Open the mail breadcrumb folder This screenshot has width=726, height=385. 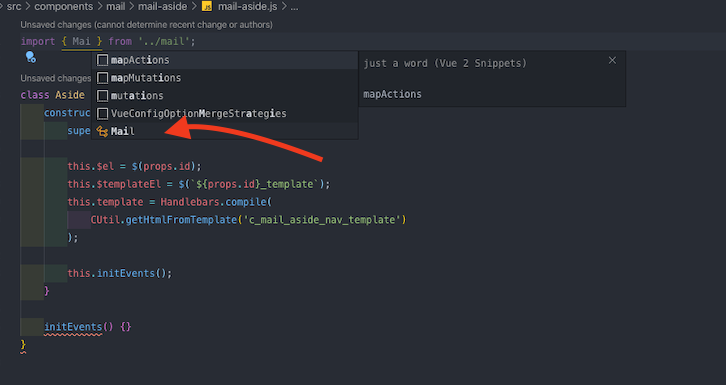[116, 6]
